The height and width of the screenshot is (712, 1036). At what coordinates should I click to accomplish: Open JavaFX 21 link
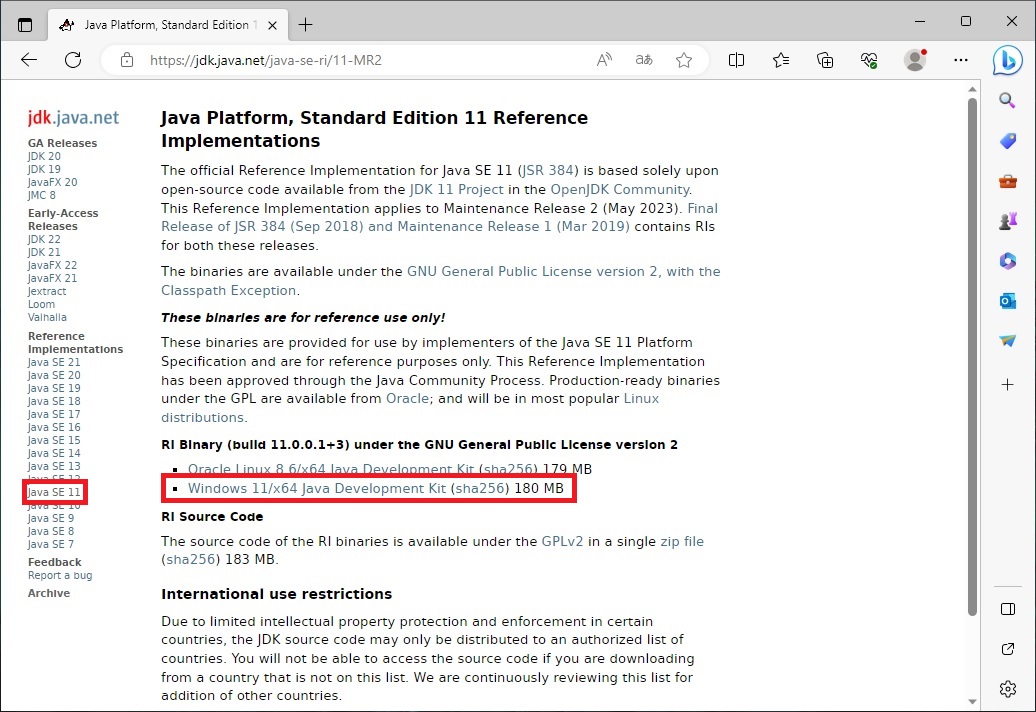[52, 278]
